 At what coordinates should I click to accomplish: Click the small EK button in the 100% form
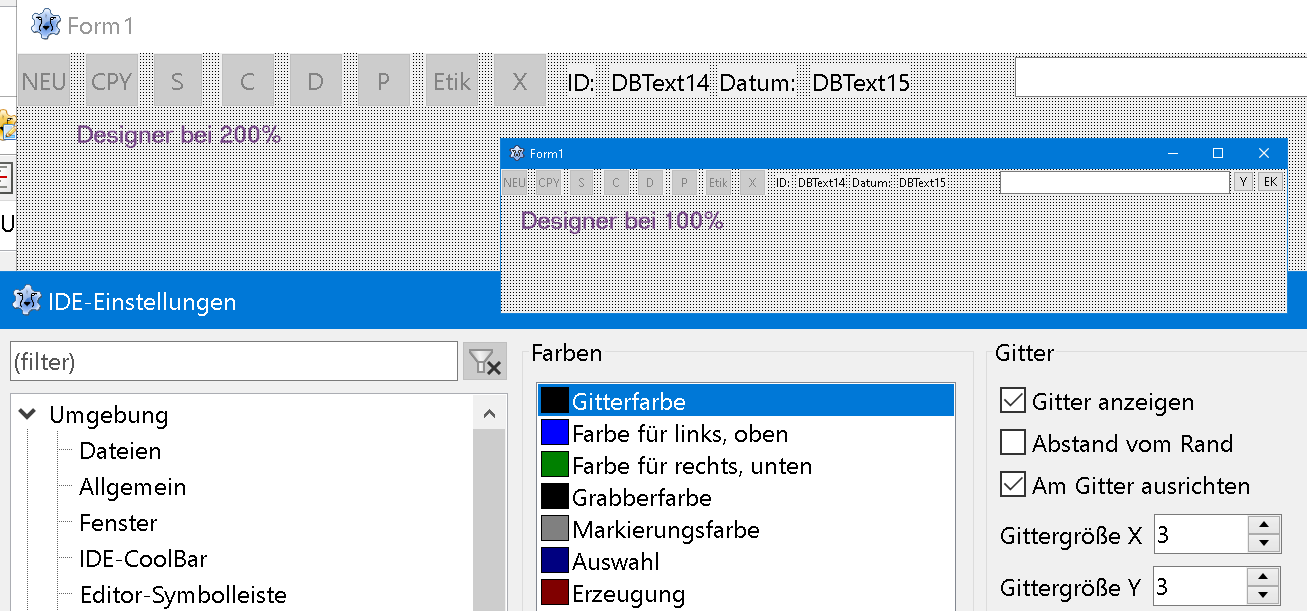tap(1270, 182)
